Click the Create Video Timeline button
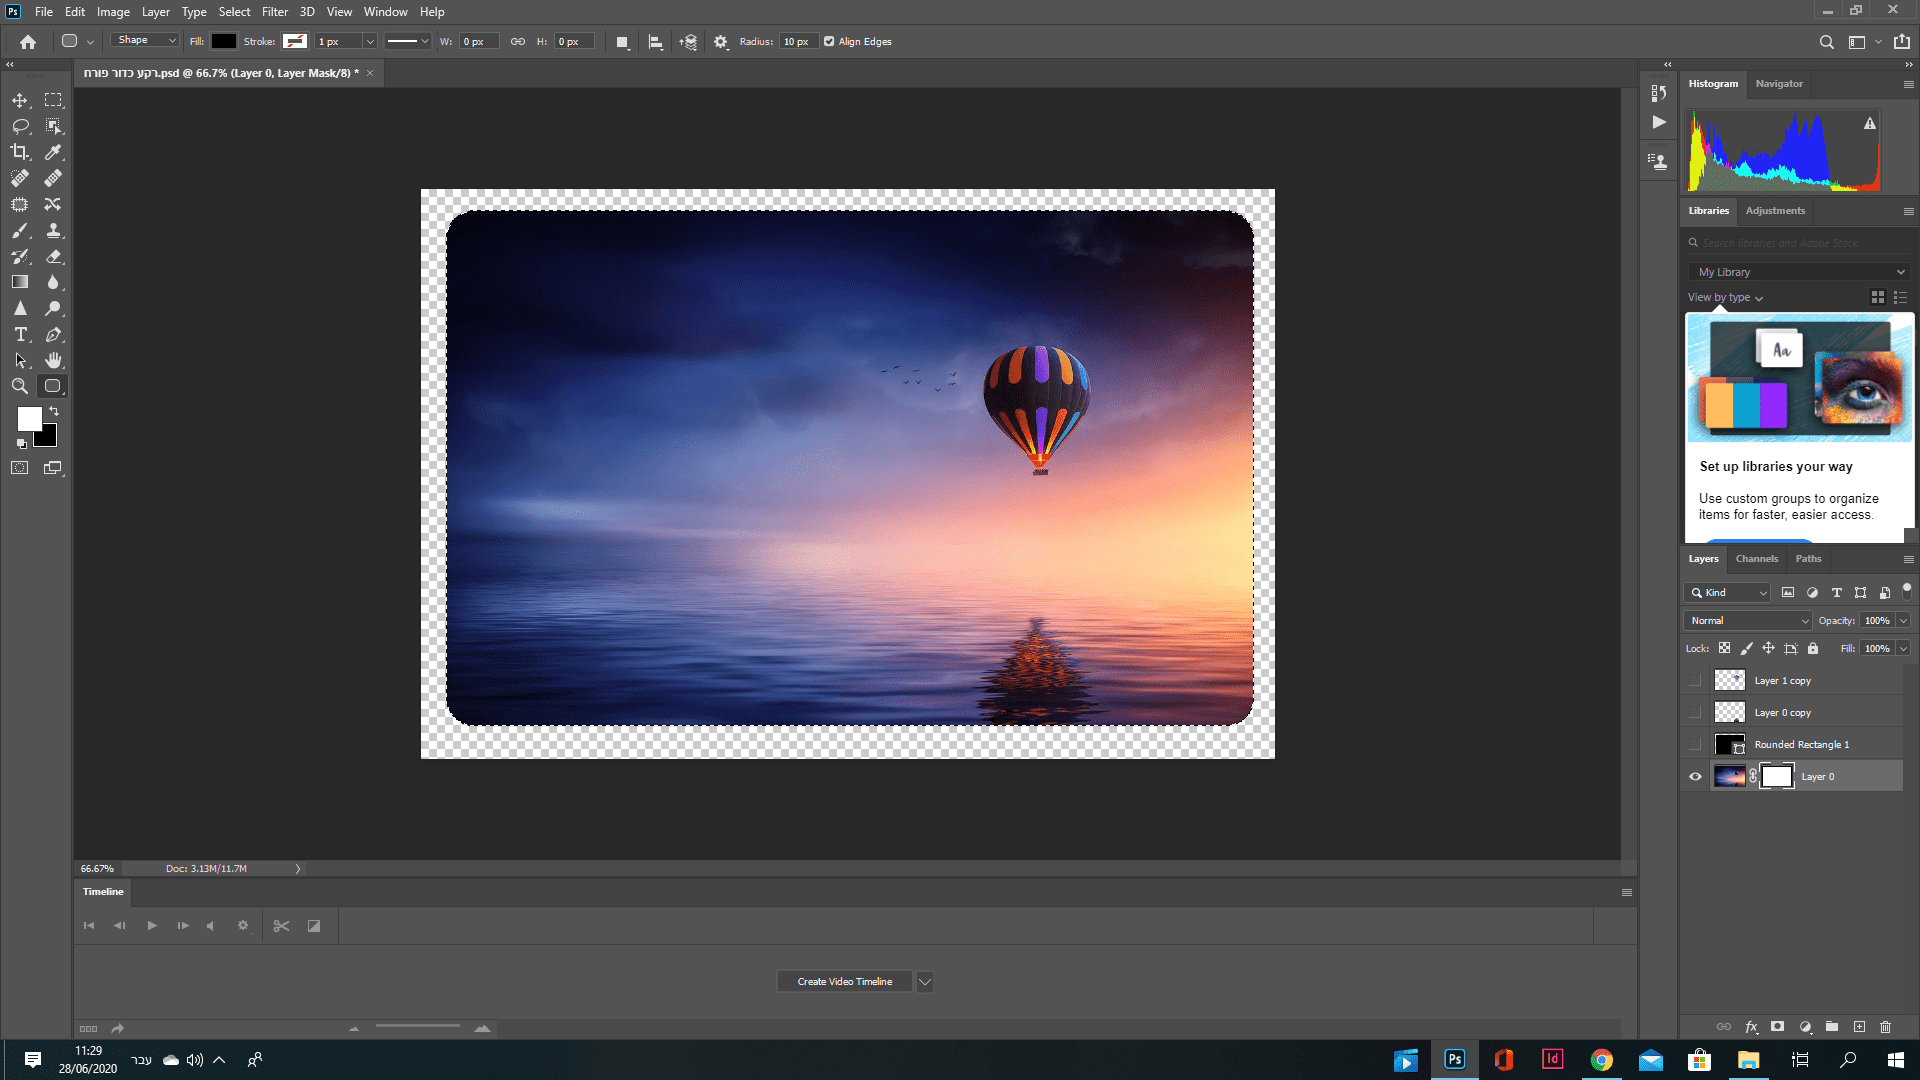This screenshot has height=1080, width=1920. pyautogui.click(x=844, y=982)
